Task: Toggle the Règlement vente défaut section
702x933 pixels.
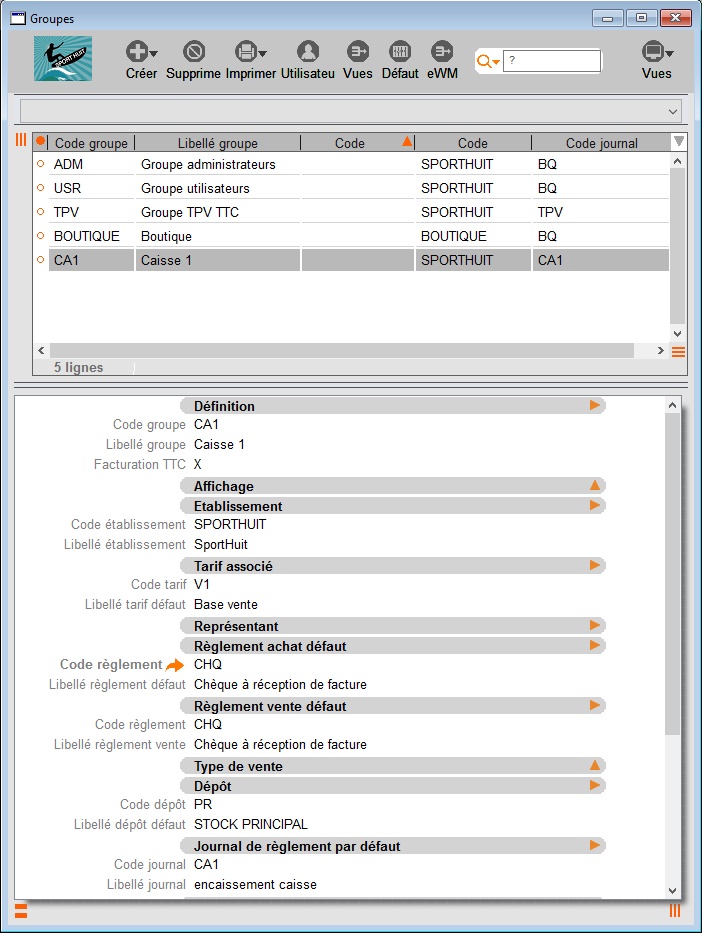Action: (594, 705)
